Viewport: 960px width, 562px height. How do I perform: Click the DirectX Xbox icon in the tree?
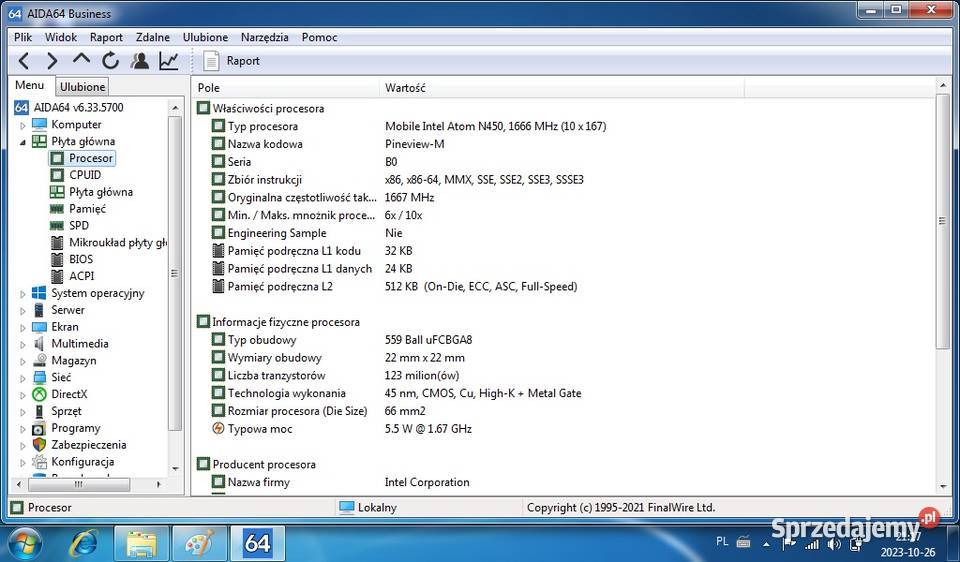39,394
